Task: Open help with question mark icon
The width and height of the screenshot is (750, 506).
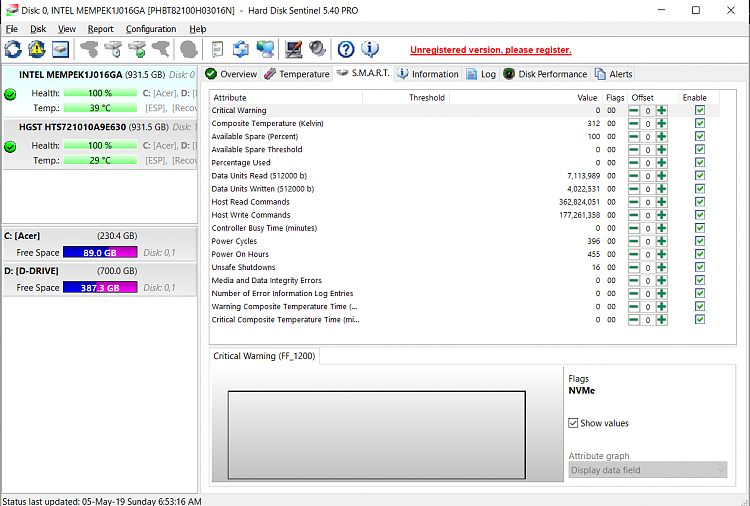Action: [x=346, y=49]
